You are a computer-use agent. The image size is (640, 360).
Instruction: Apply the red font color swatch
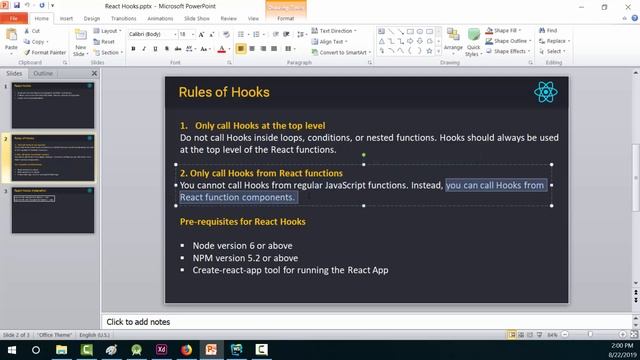pos(222,49)
